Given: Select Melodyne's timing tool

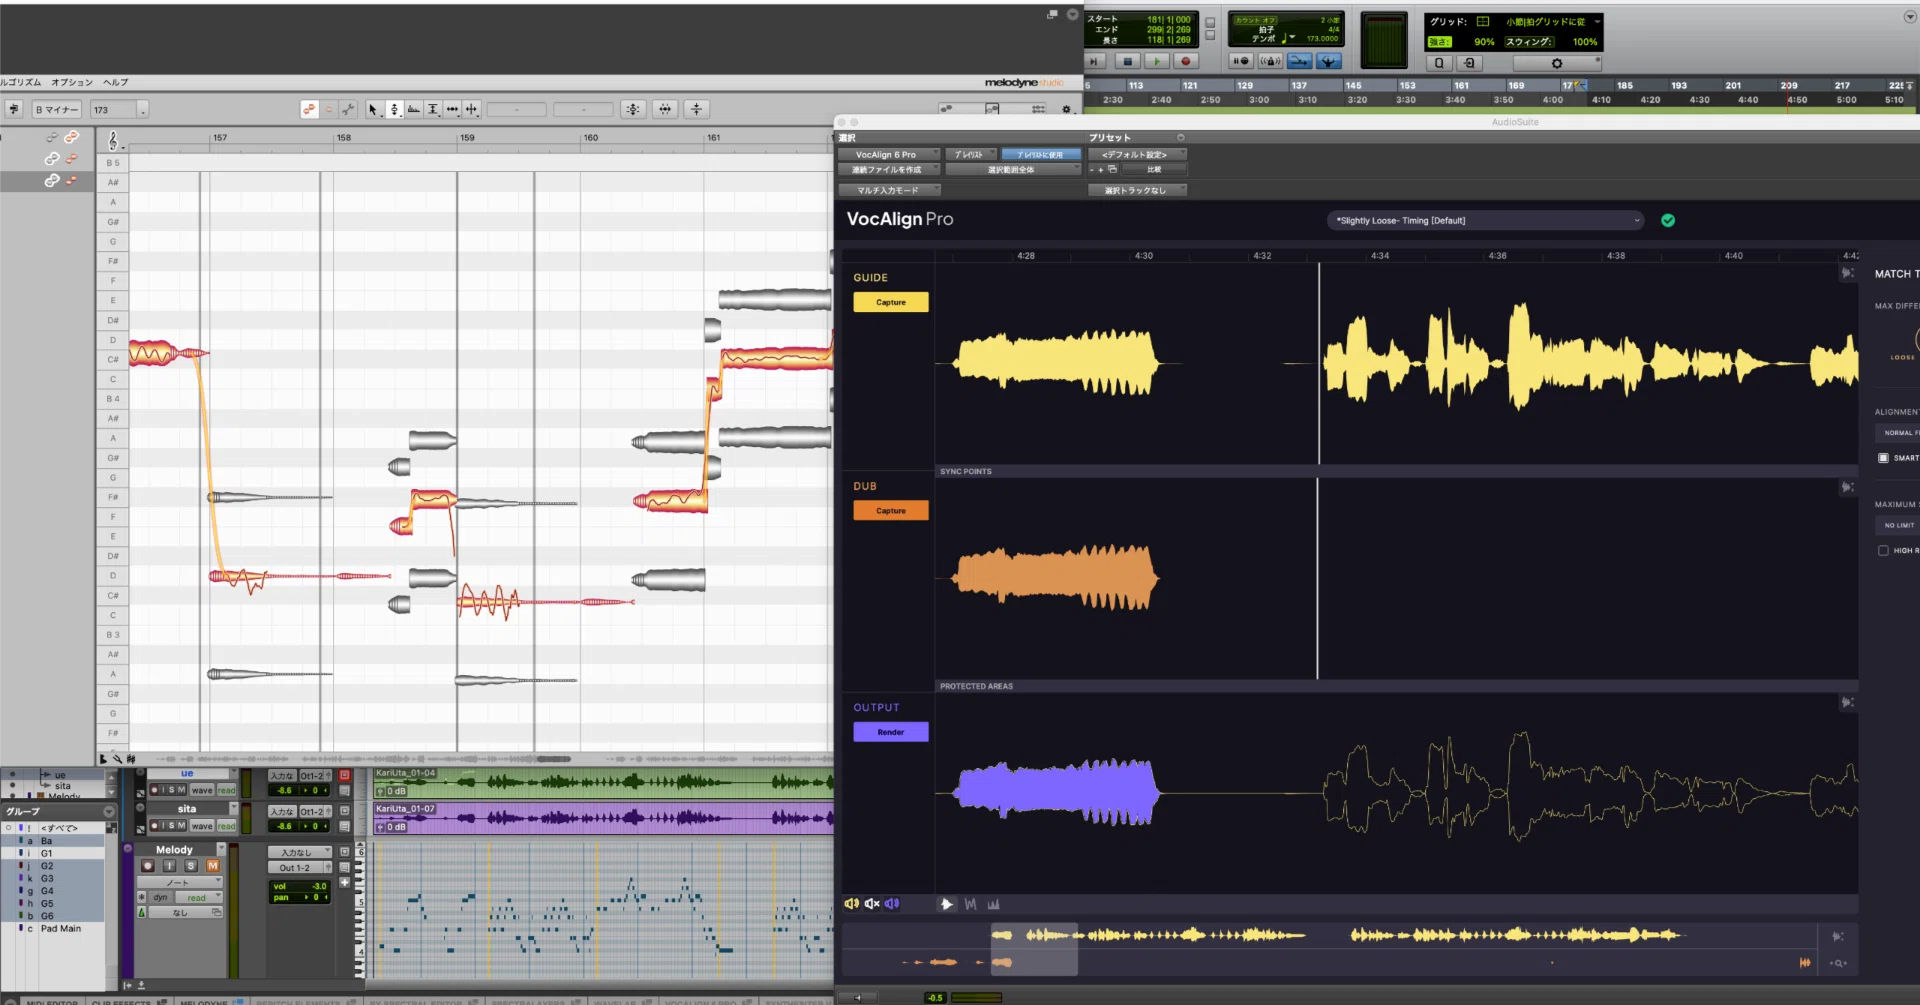Looking at the screenshot, I should pyautogui.click(x=452, y=109).
